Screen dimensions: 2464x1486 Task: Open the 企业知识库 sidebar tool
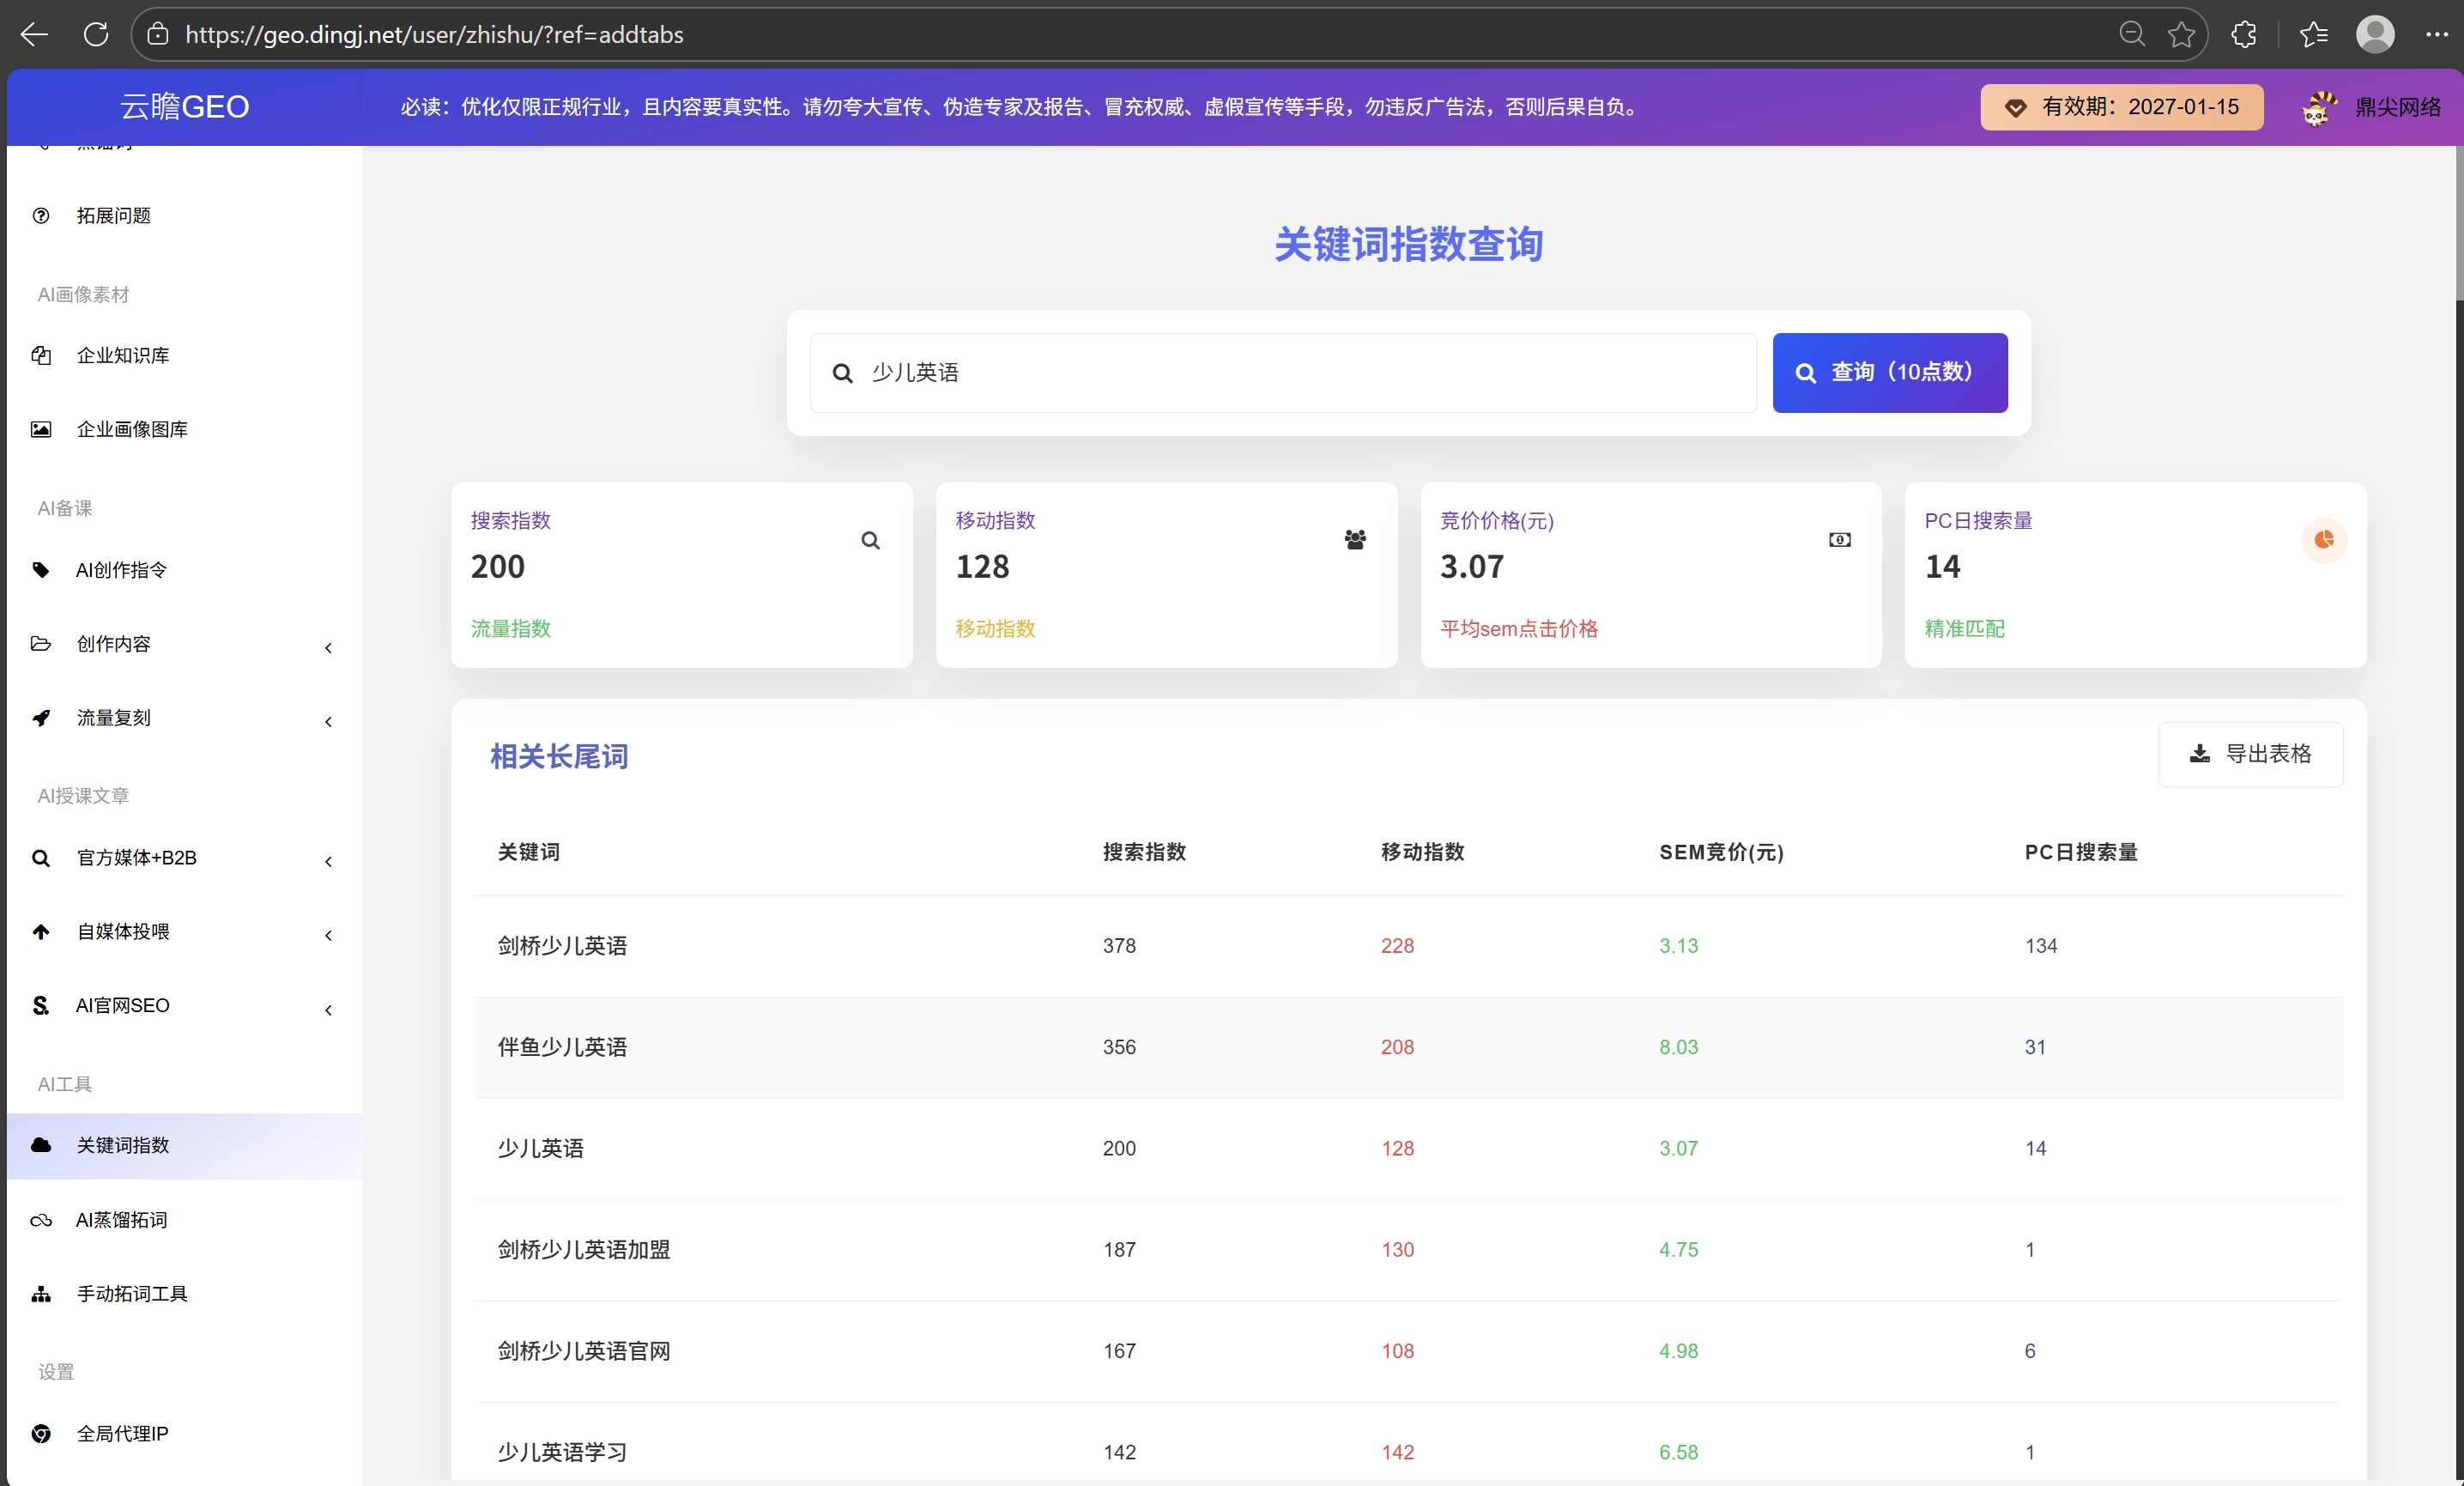tap(122, 355)
